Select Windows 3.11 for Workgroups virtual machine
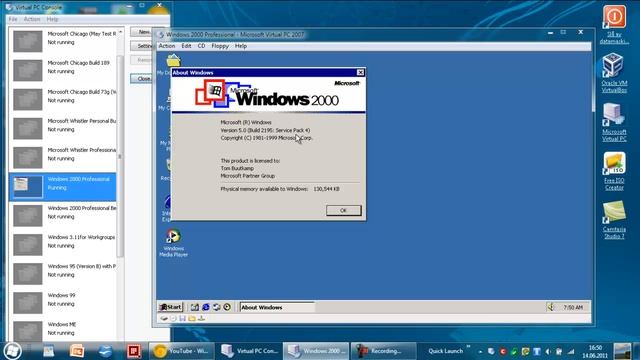 coord(63,244)
